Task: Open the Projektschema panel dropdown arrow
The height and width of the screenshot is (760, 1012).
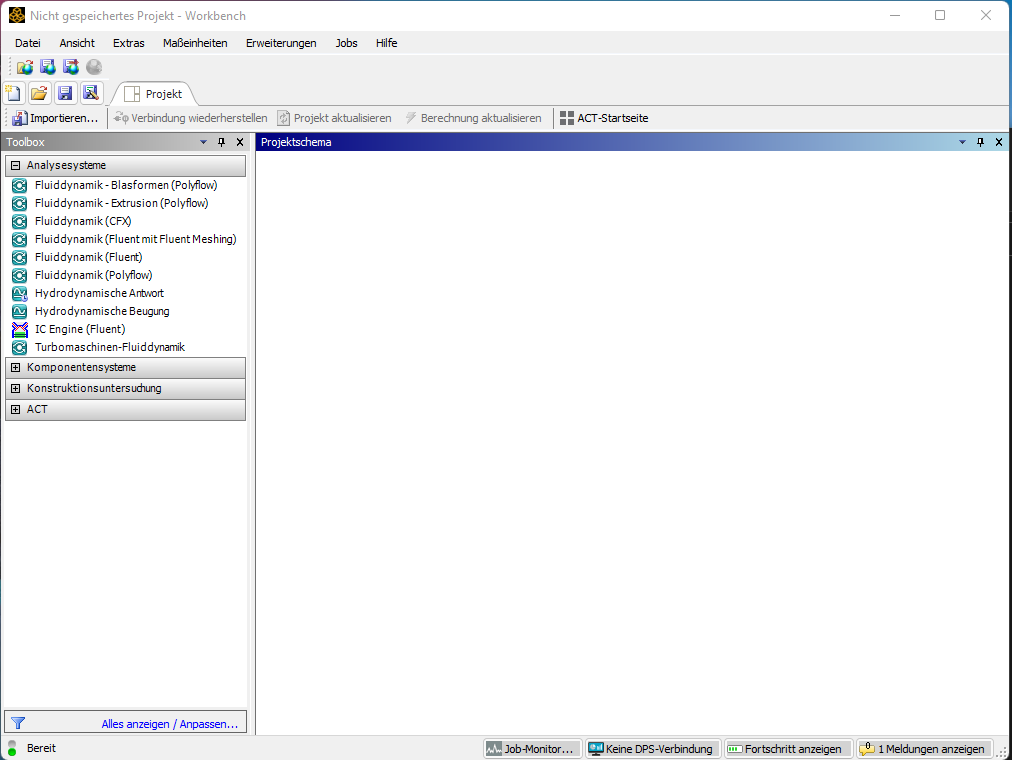Action: 962,142
